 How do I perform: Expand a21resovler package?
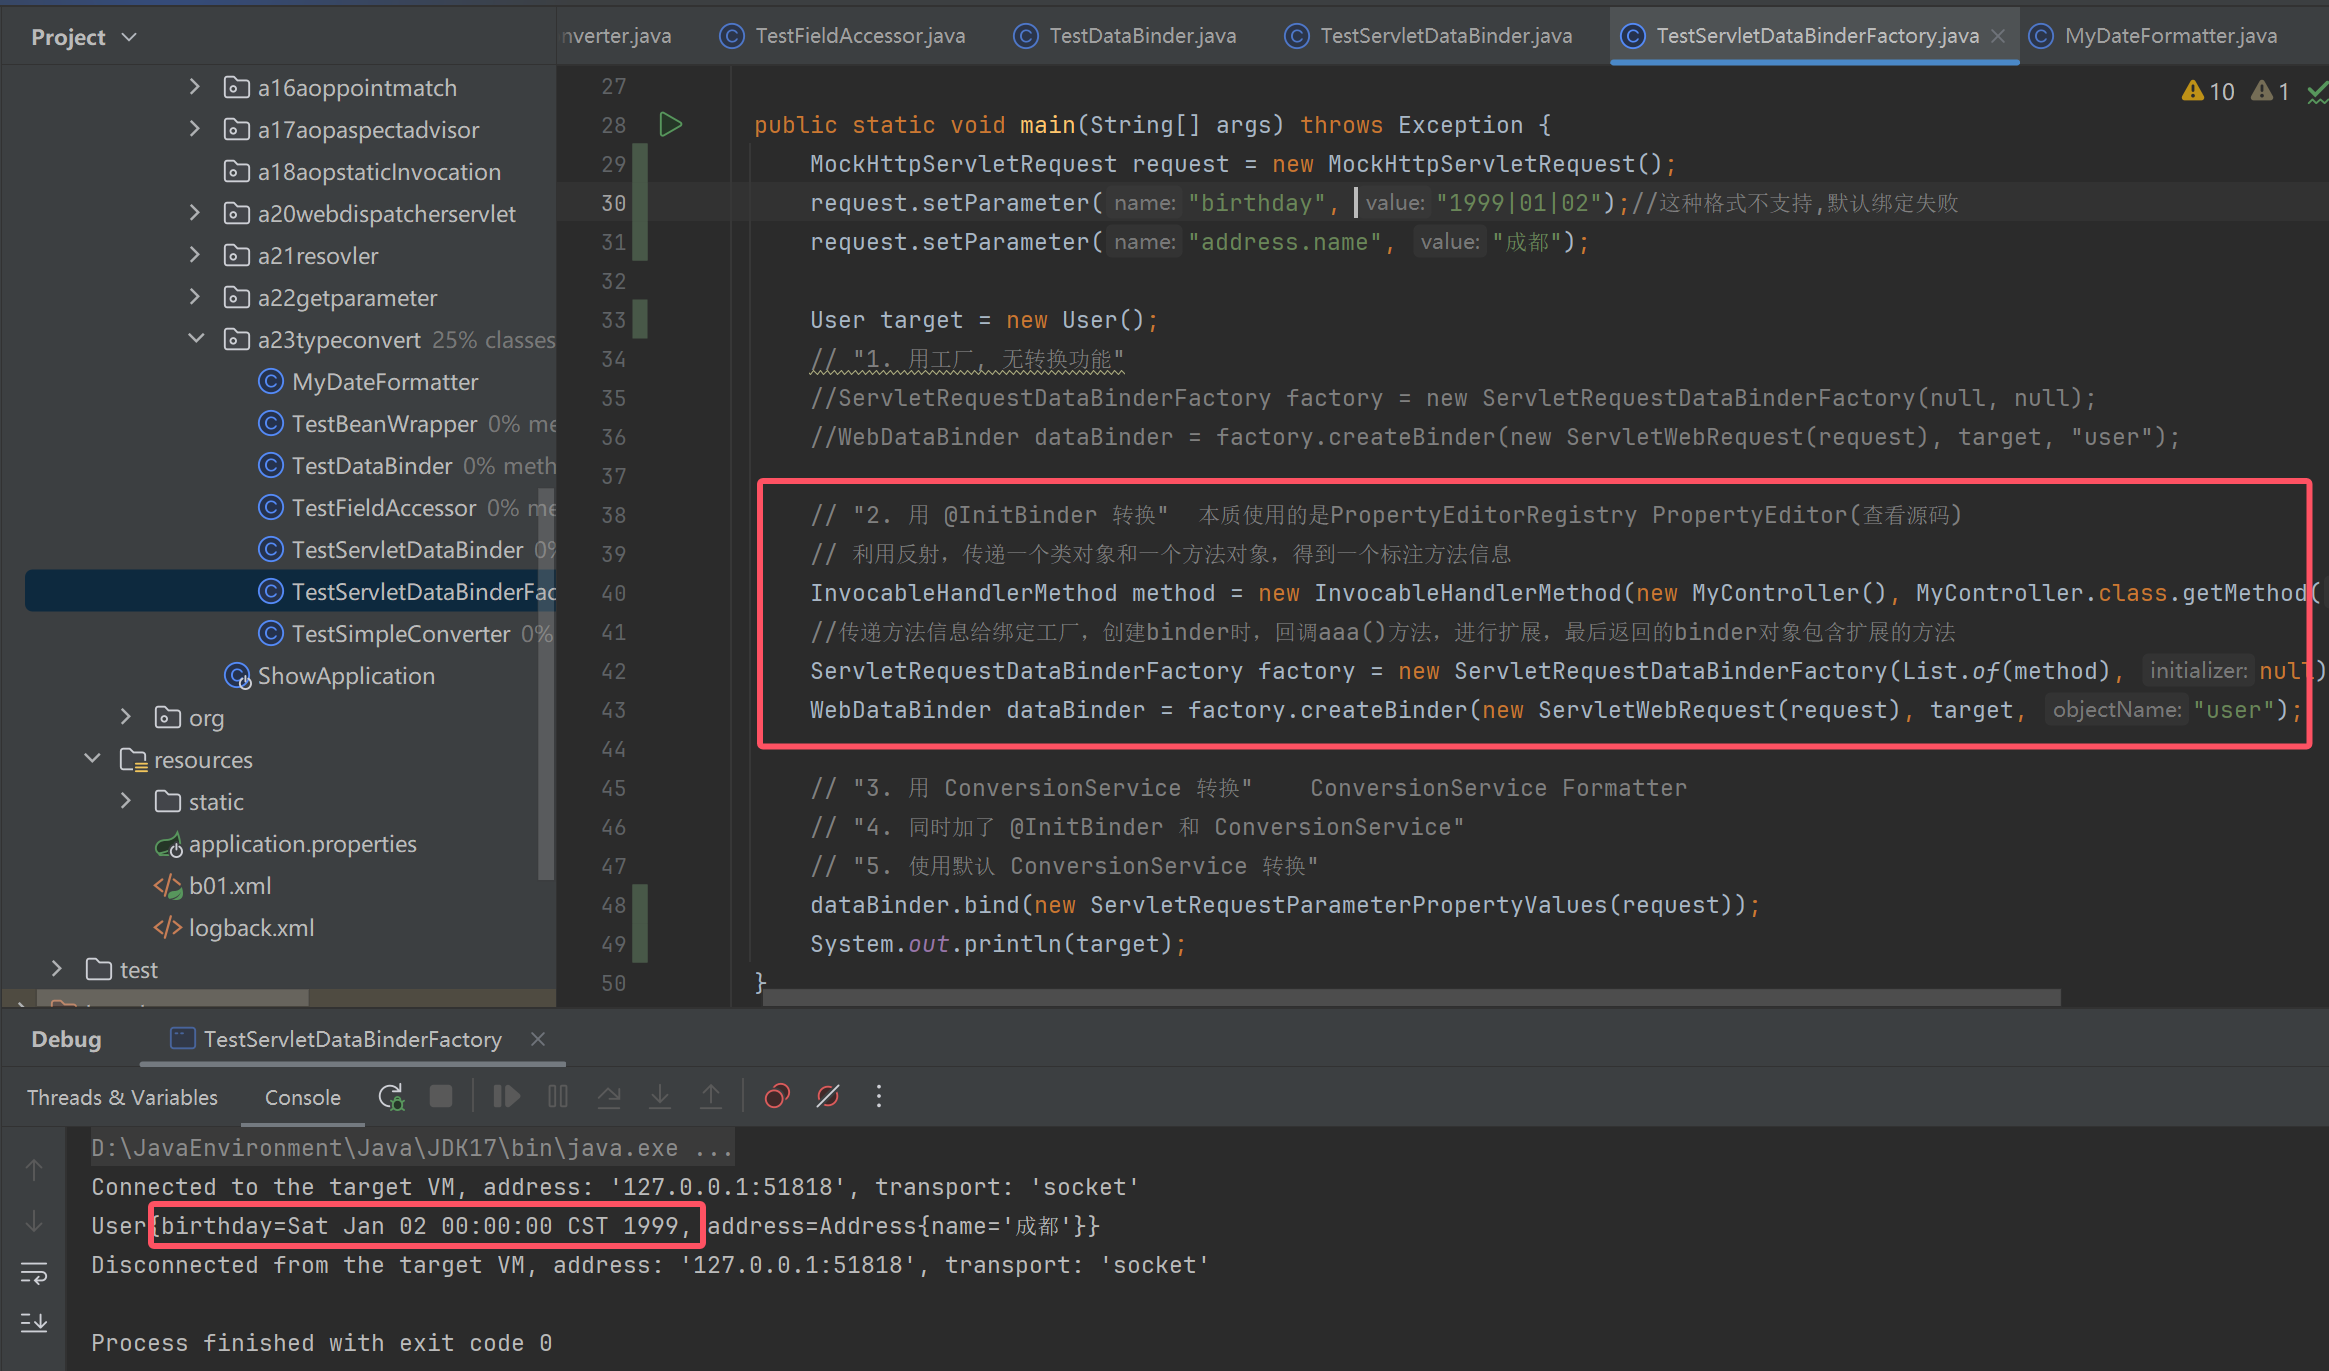point(195,255)
